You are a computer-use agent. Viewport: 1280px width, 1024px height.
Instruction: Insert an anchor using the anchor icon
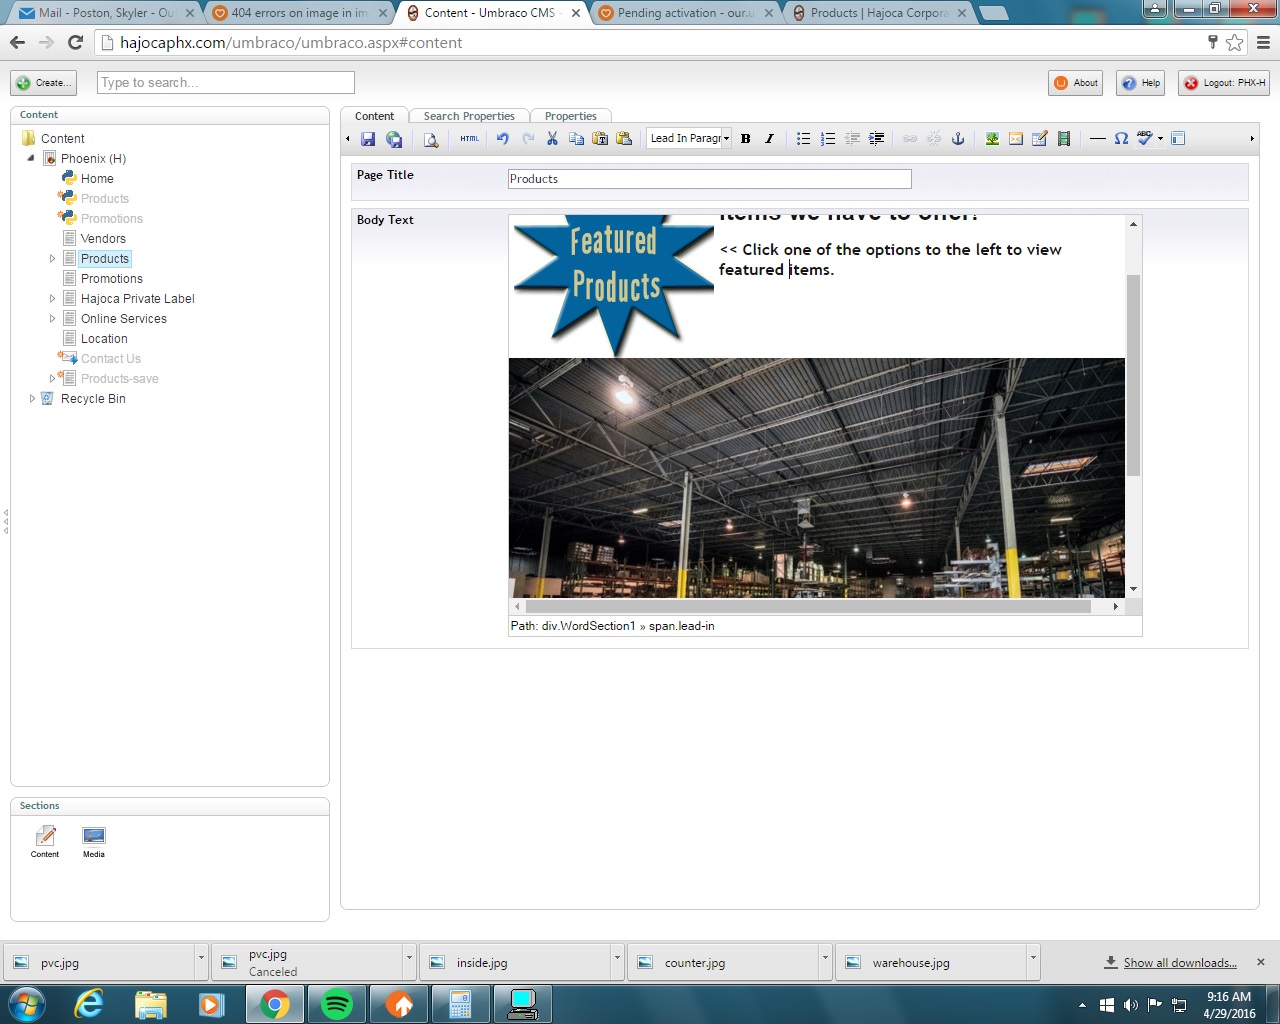click(957, 139)
